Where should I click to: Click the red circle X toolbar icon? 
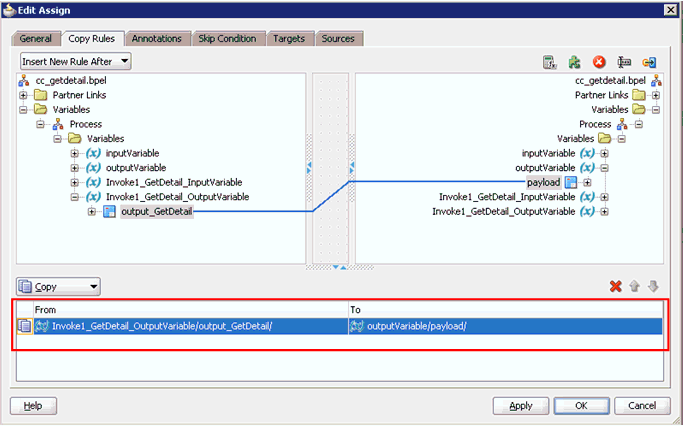coord(599,62)
